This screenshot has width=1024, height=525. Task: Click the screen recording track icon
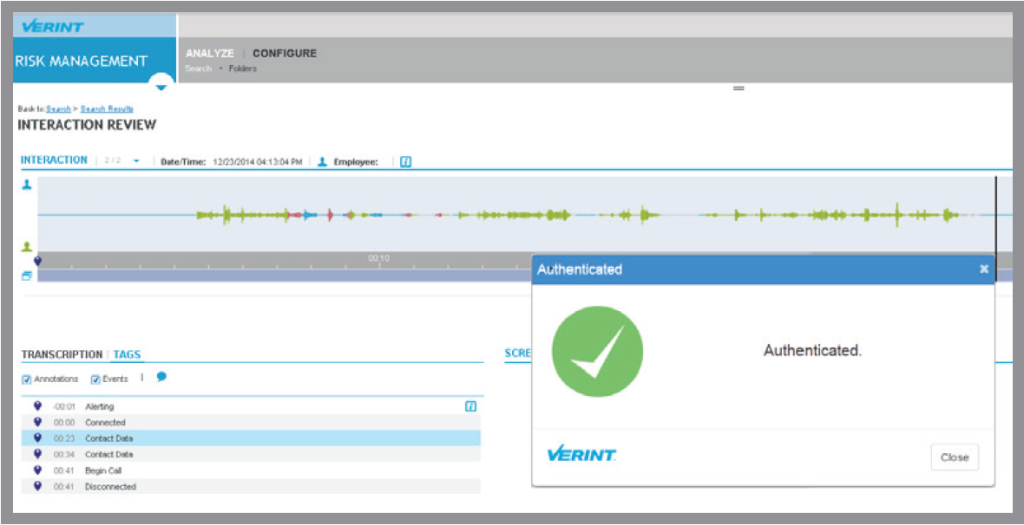tap(27, 276)
